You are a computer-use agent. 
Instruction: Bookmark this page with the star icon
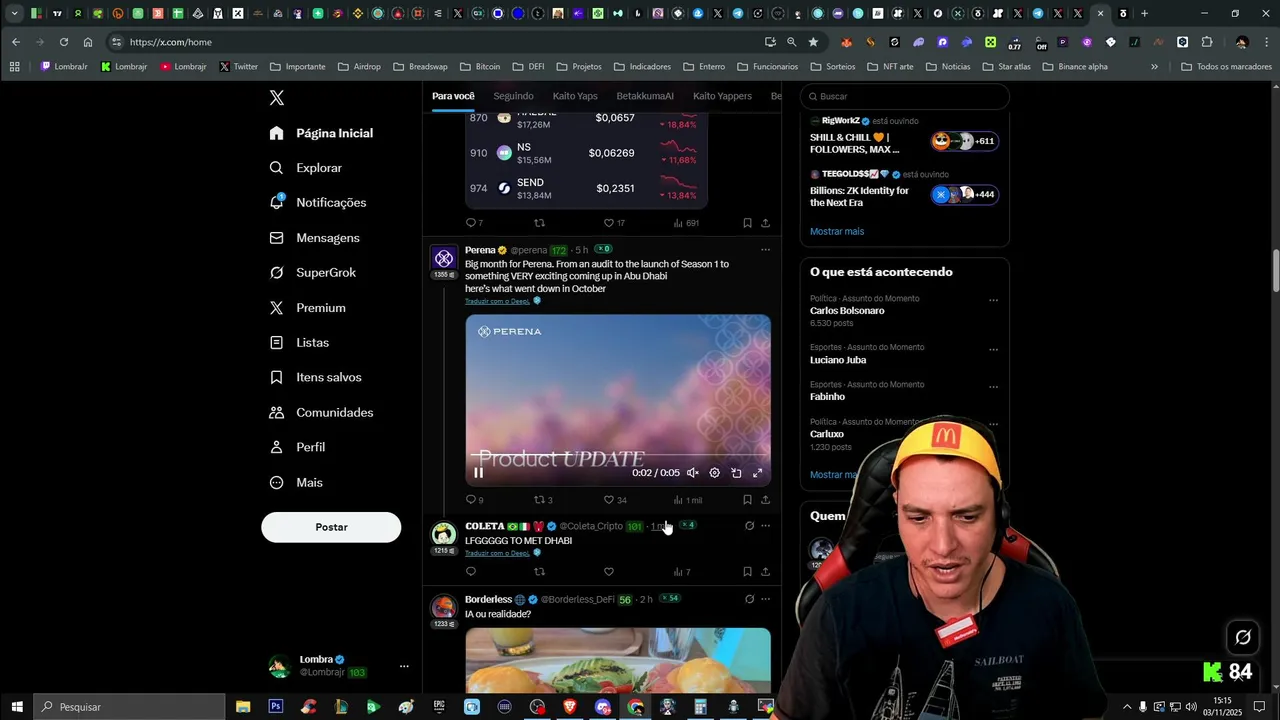[x=813, y=42]
